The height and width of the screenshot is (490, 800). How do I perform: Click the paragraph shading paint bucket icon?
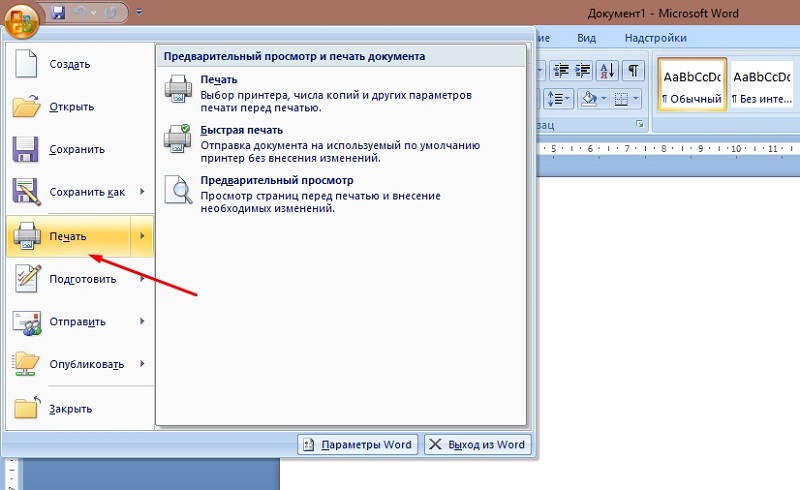[588, 98]
